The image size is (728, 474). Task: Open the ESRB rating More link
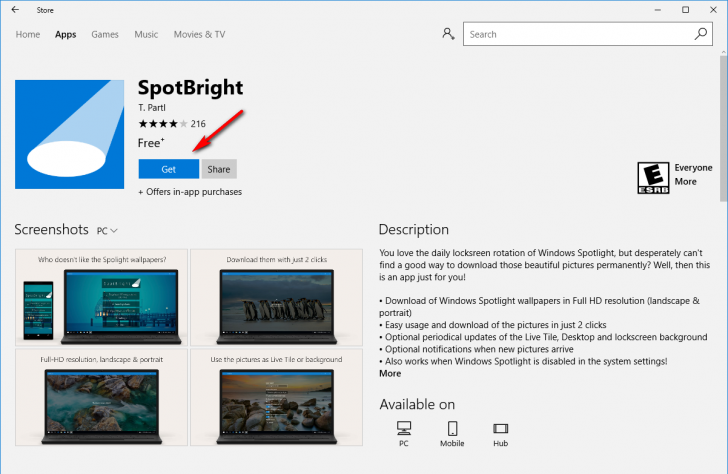(x=685, y=182)
